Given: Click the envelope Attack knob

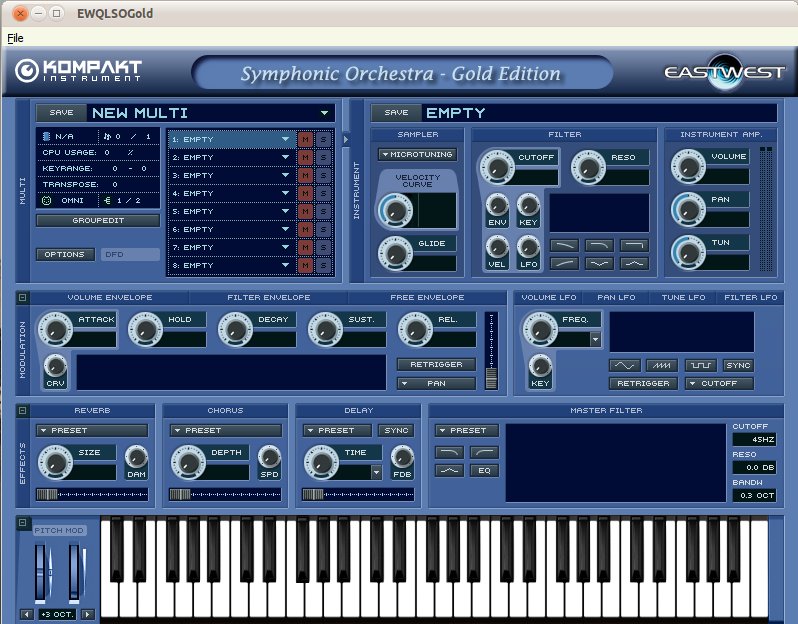Looking at the screenshot, I should click(x=55, y=329).
